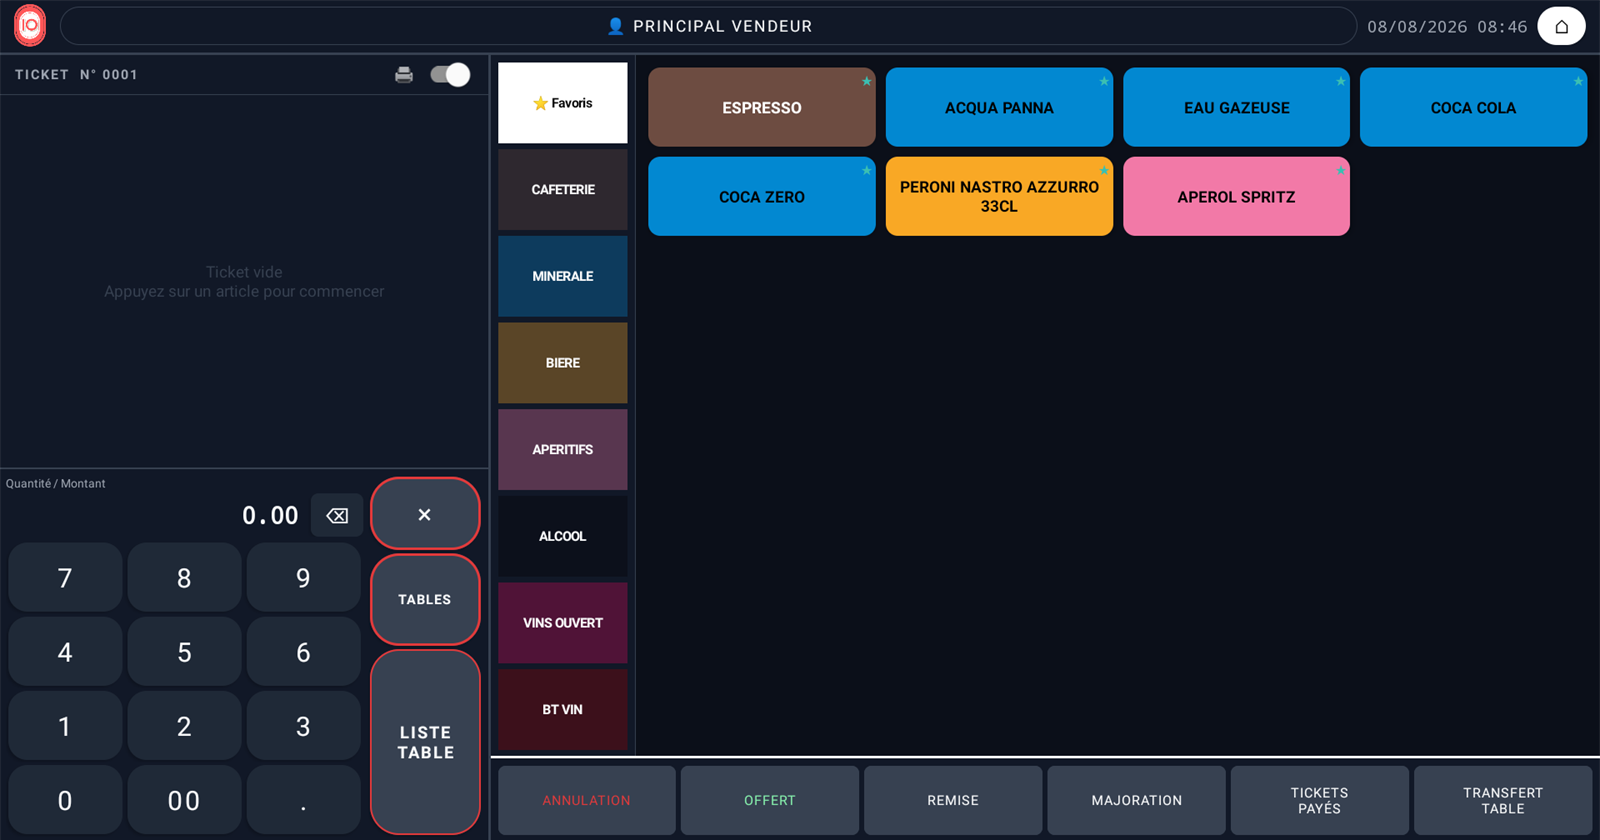Add APEROL SPRITZ to the ticket
The width and height of the screenshot is (1600, 840).
click(1236, 196)
